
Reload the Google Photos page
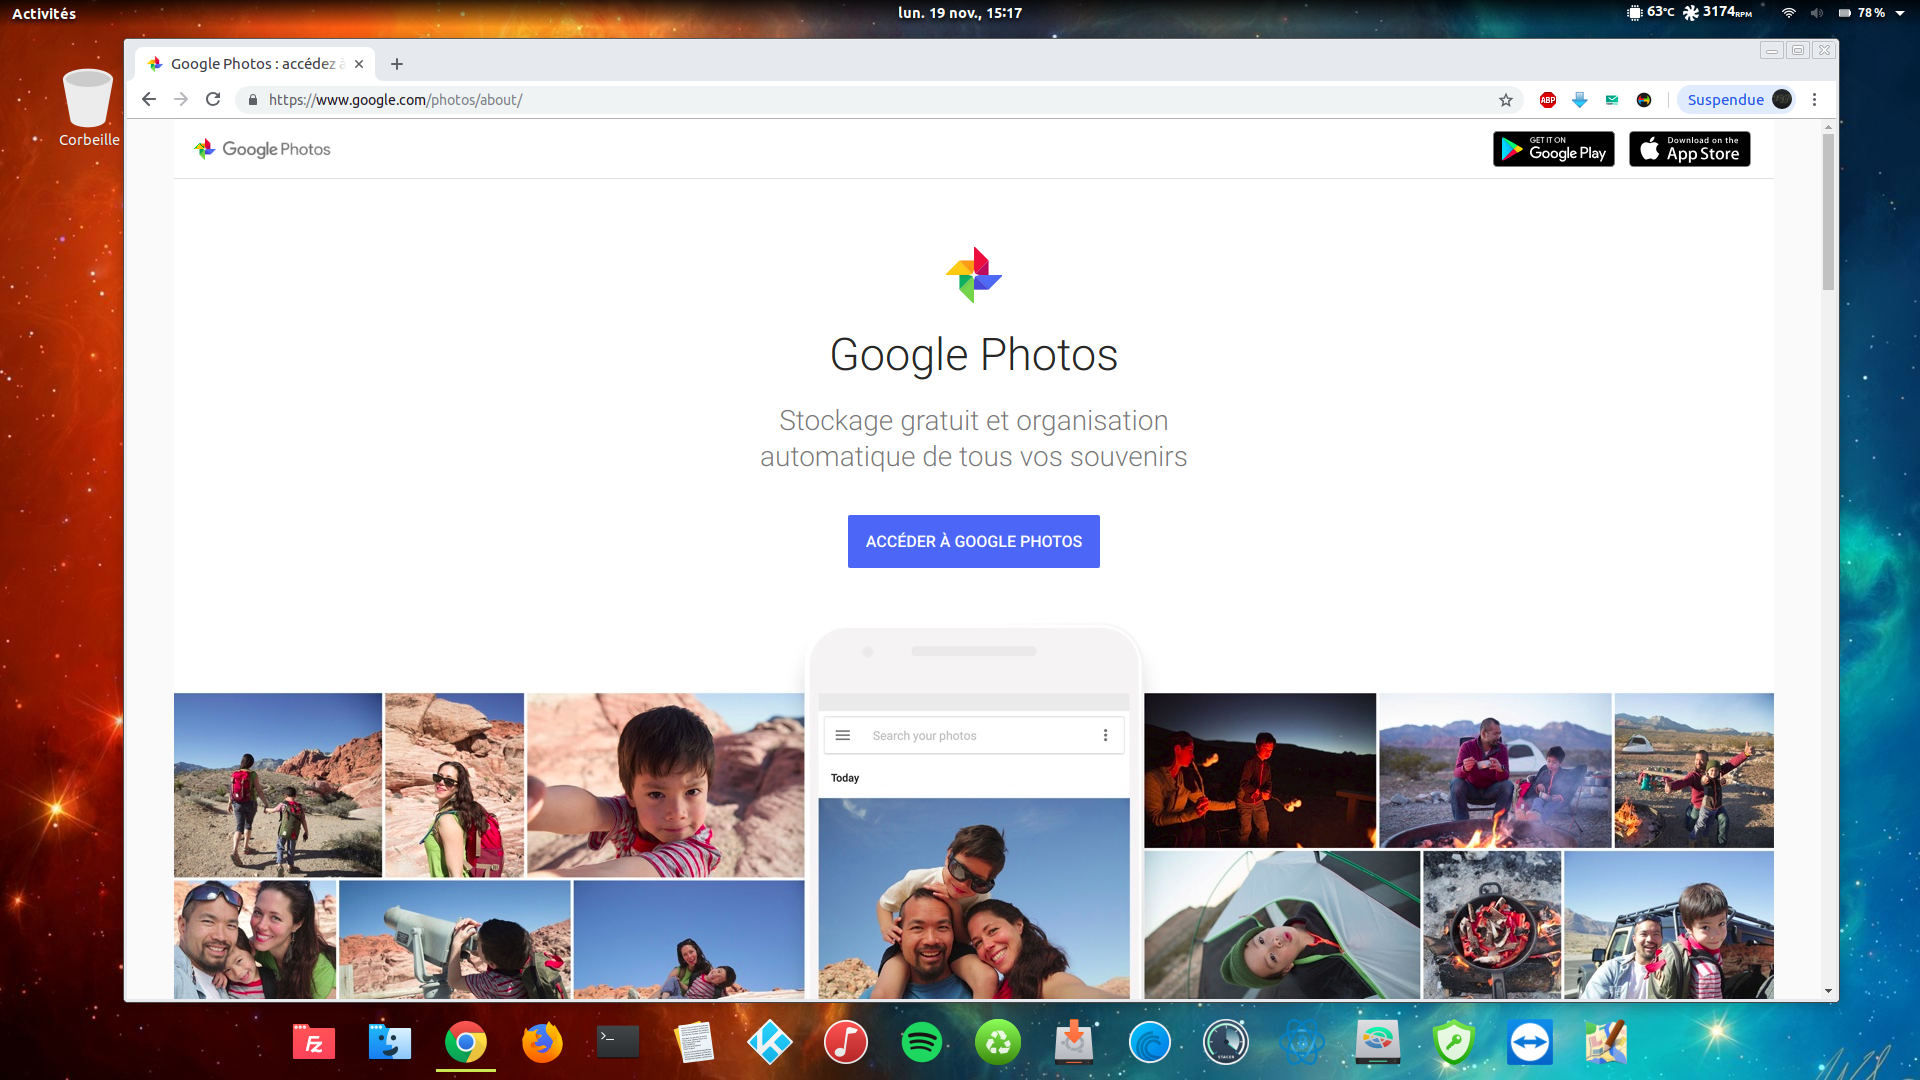213,99
